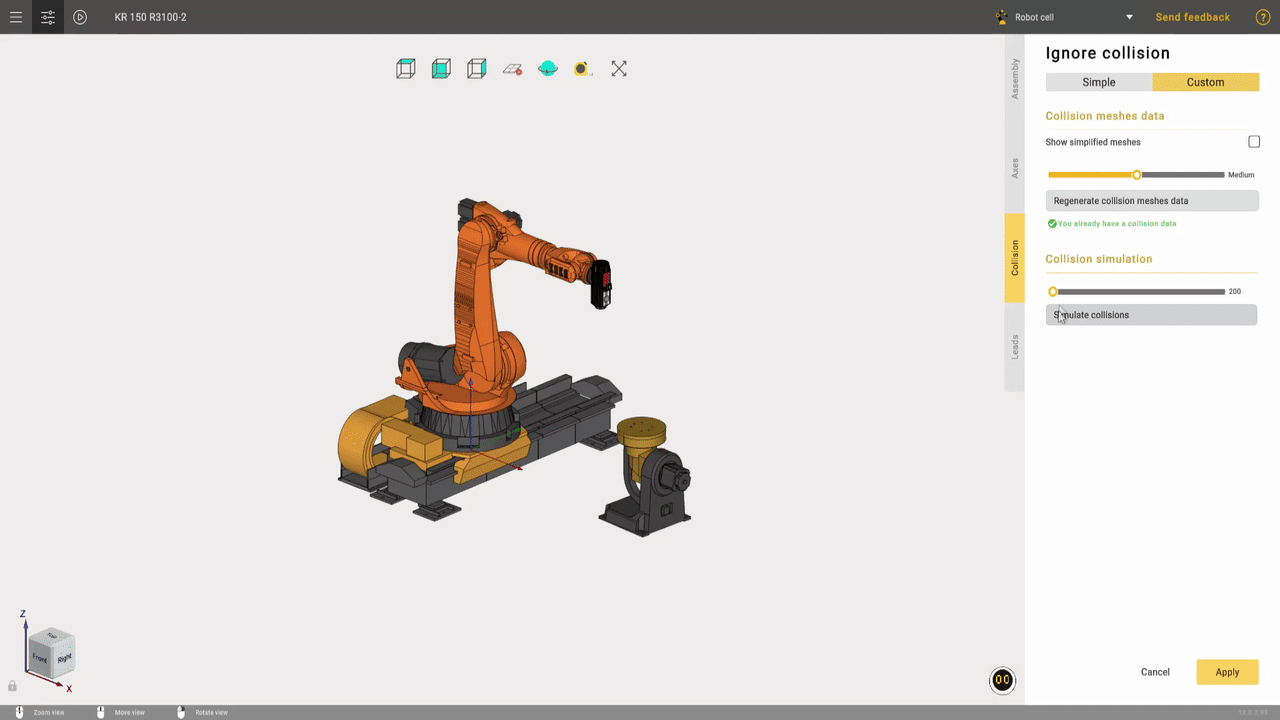
Task: Switch to the Simple mode
Action: pos(1098,82)
